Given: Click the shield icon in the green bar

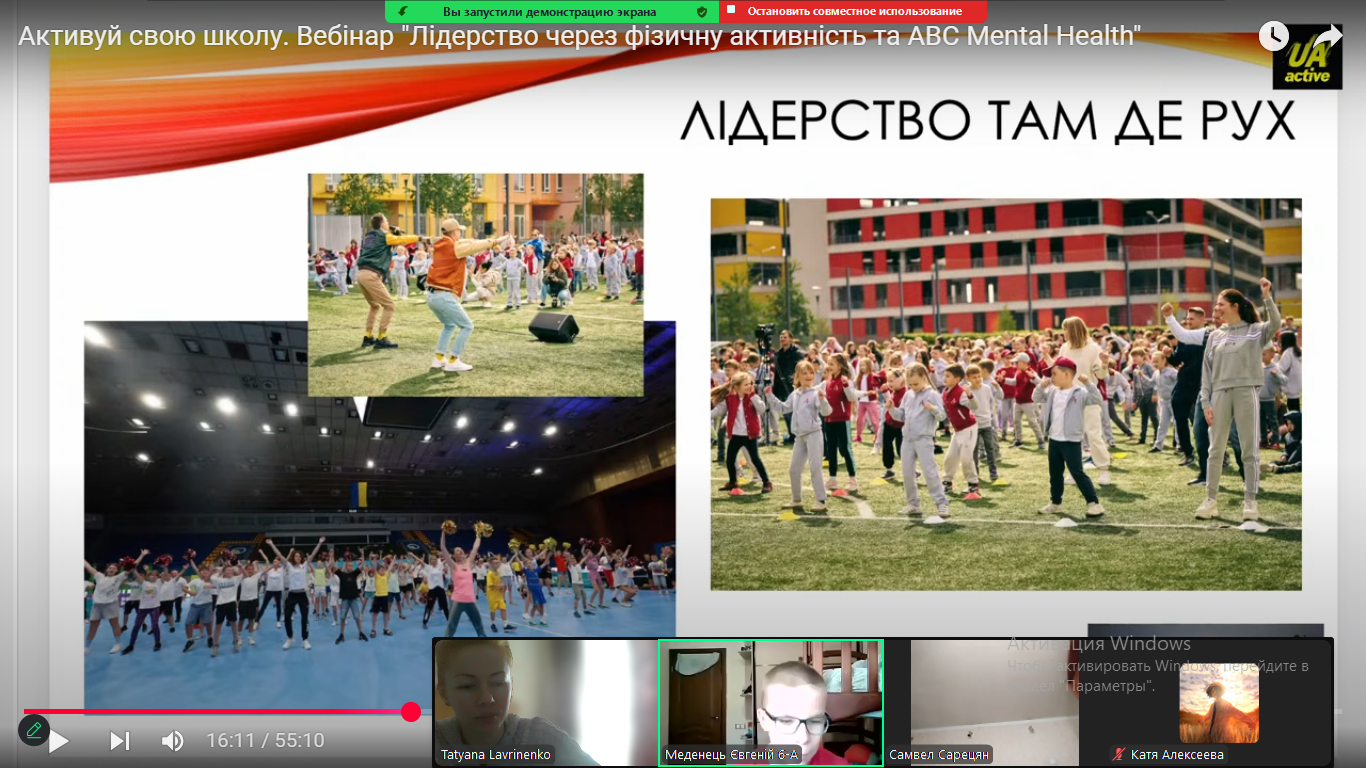Looking at the screenshot, I should pyautogui.click(x=702, y=11).
